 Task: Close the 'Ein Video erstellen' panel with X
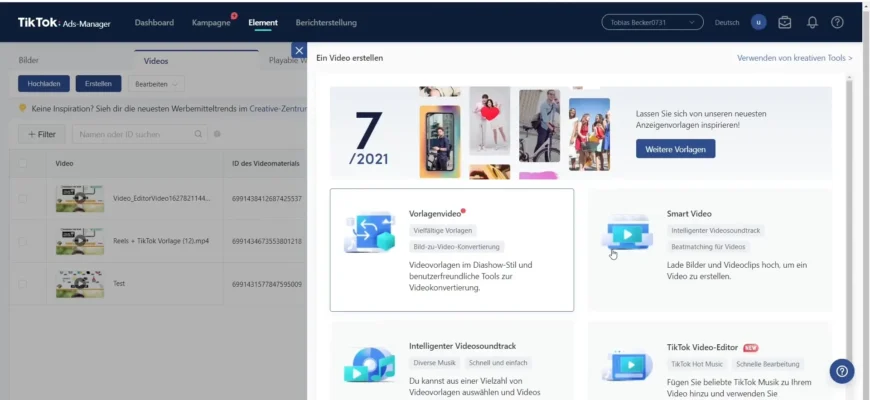(299, 50)
